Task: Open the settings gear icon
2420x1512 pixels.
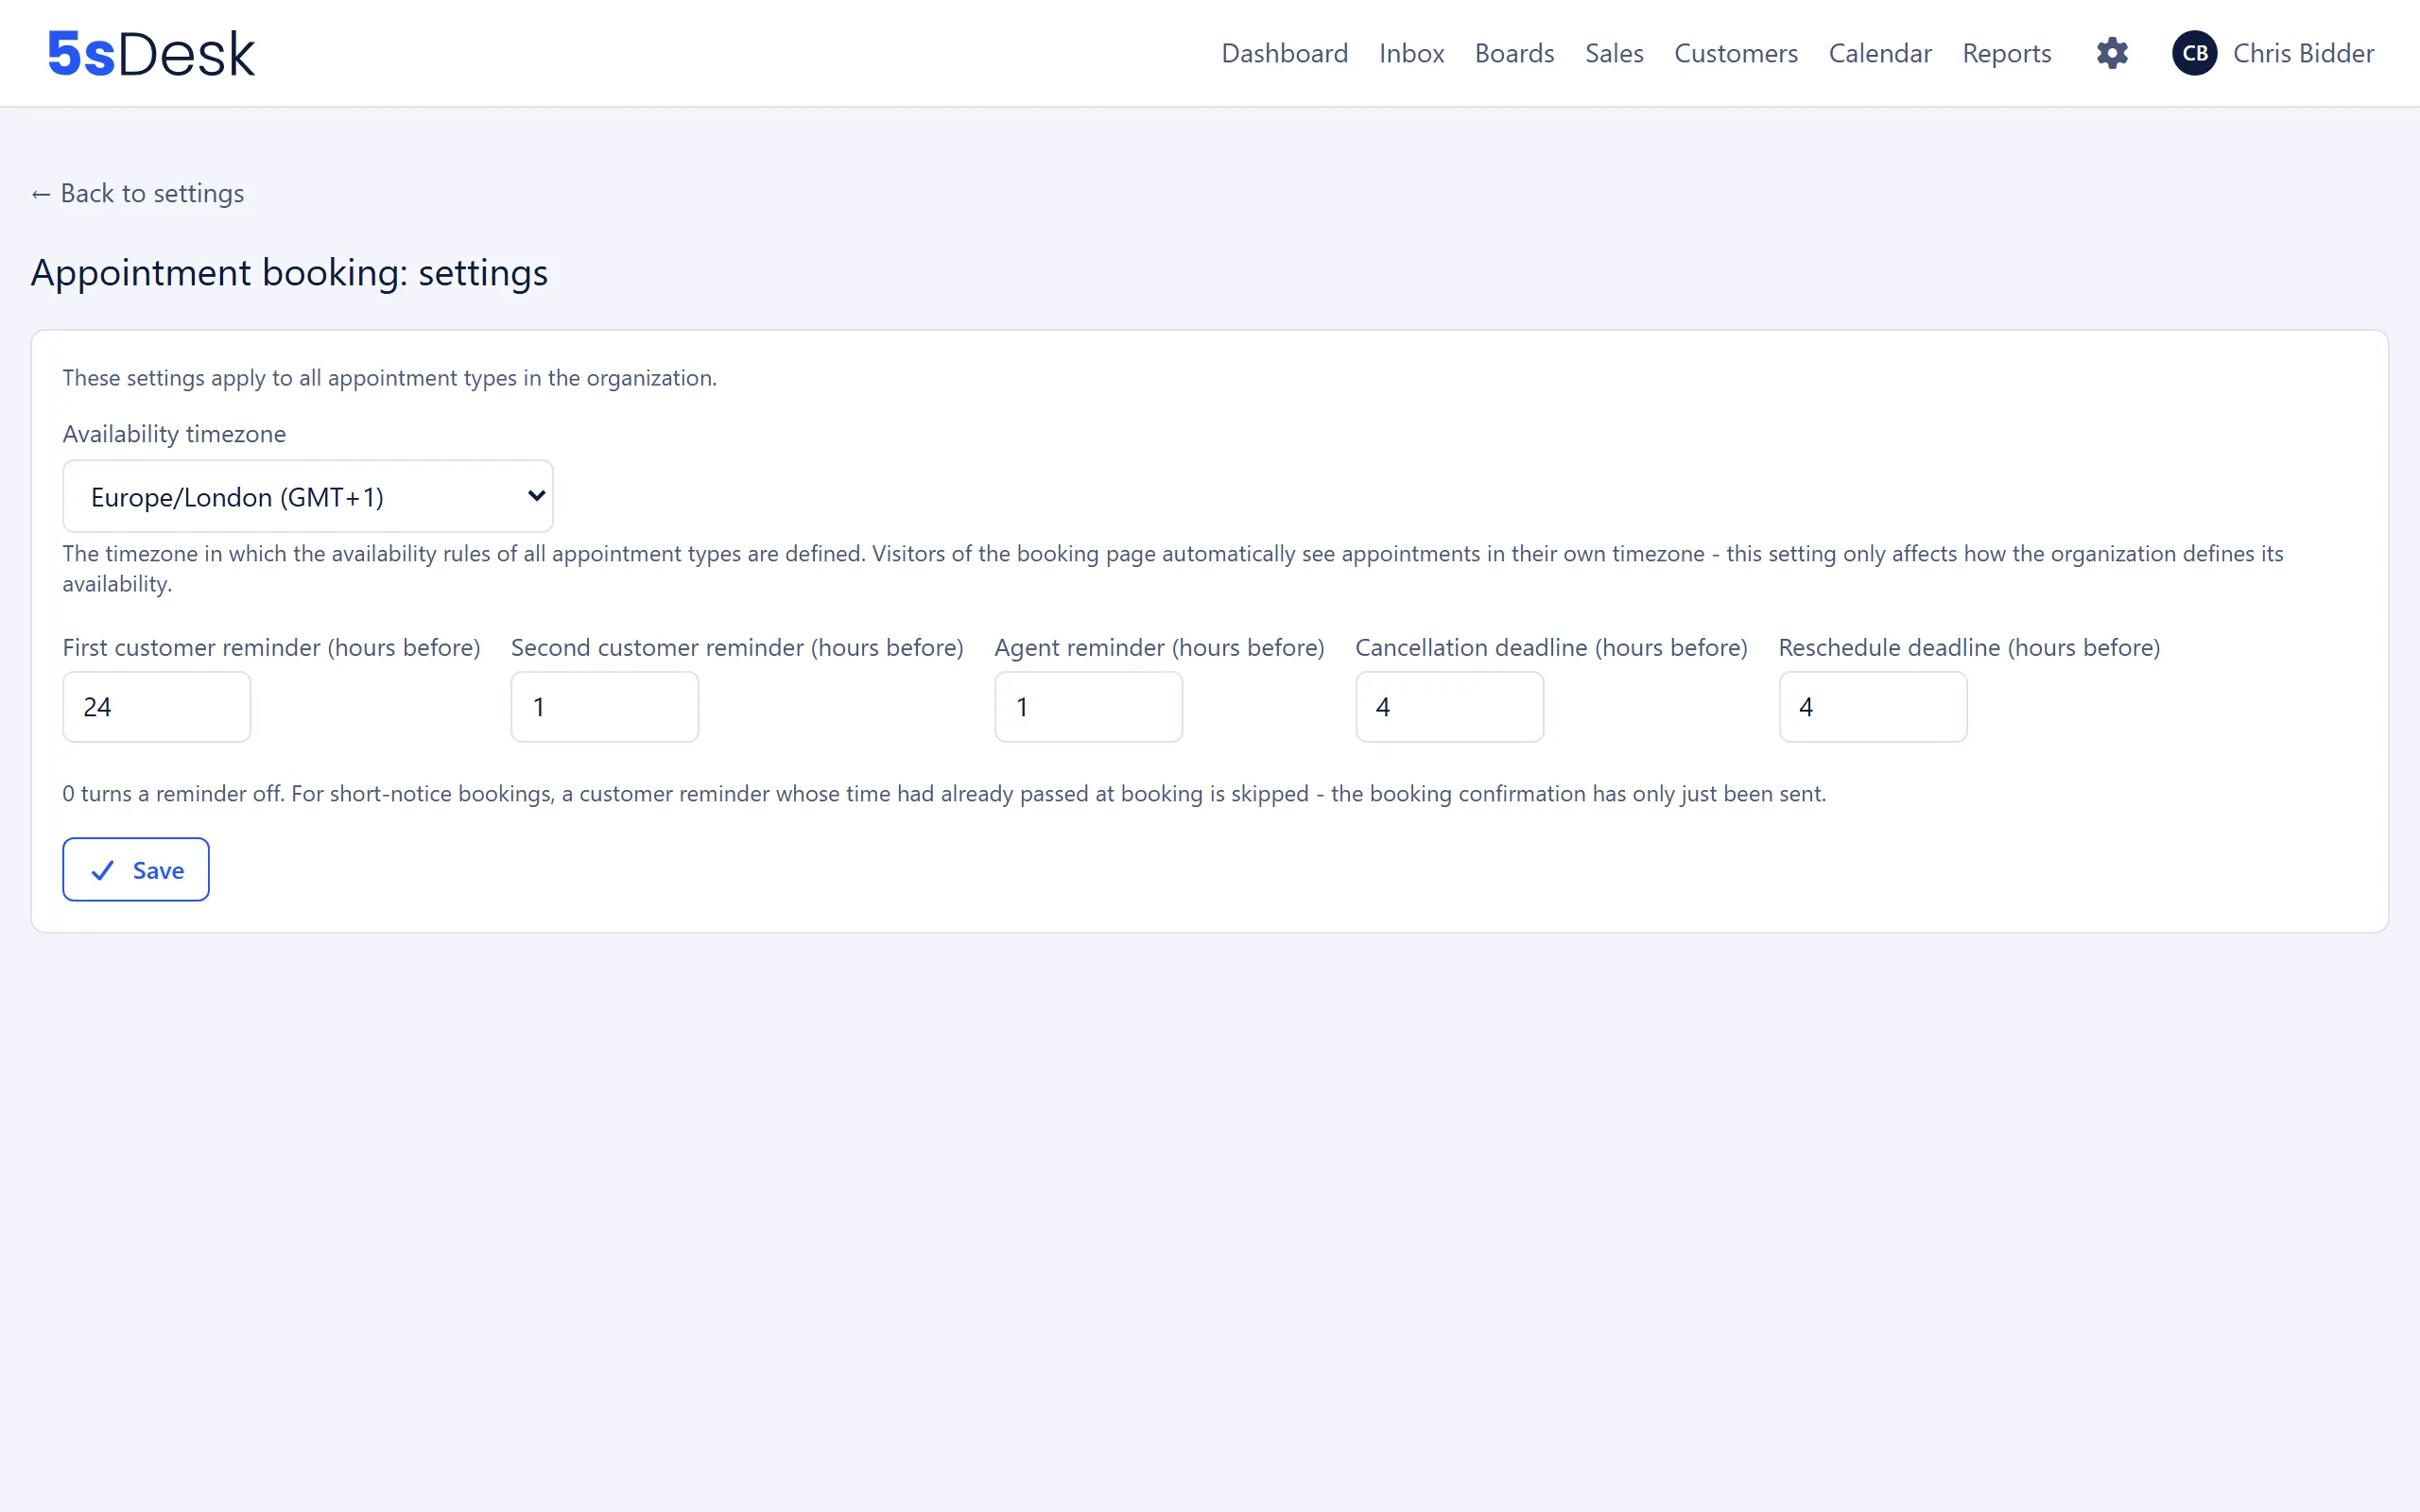Action: 2112,53
